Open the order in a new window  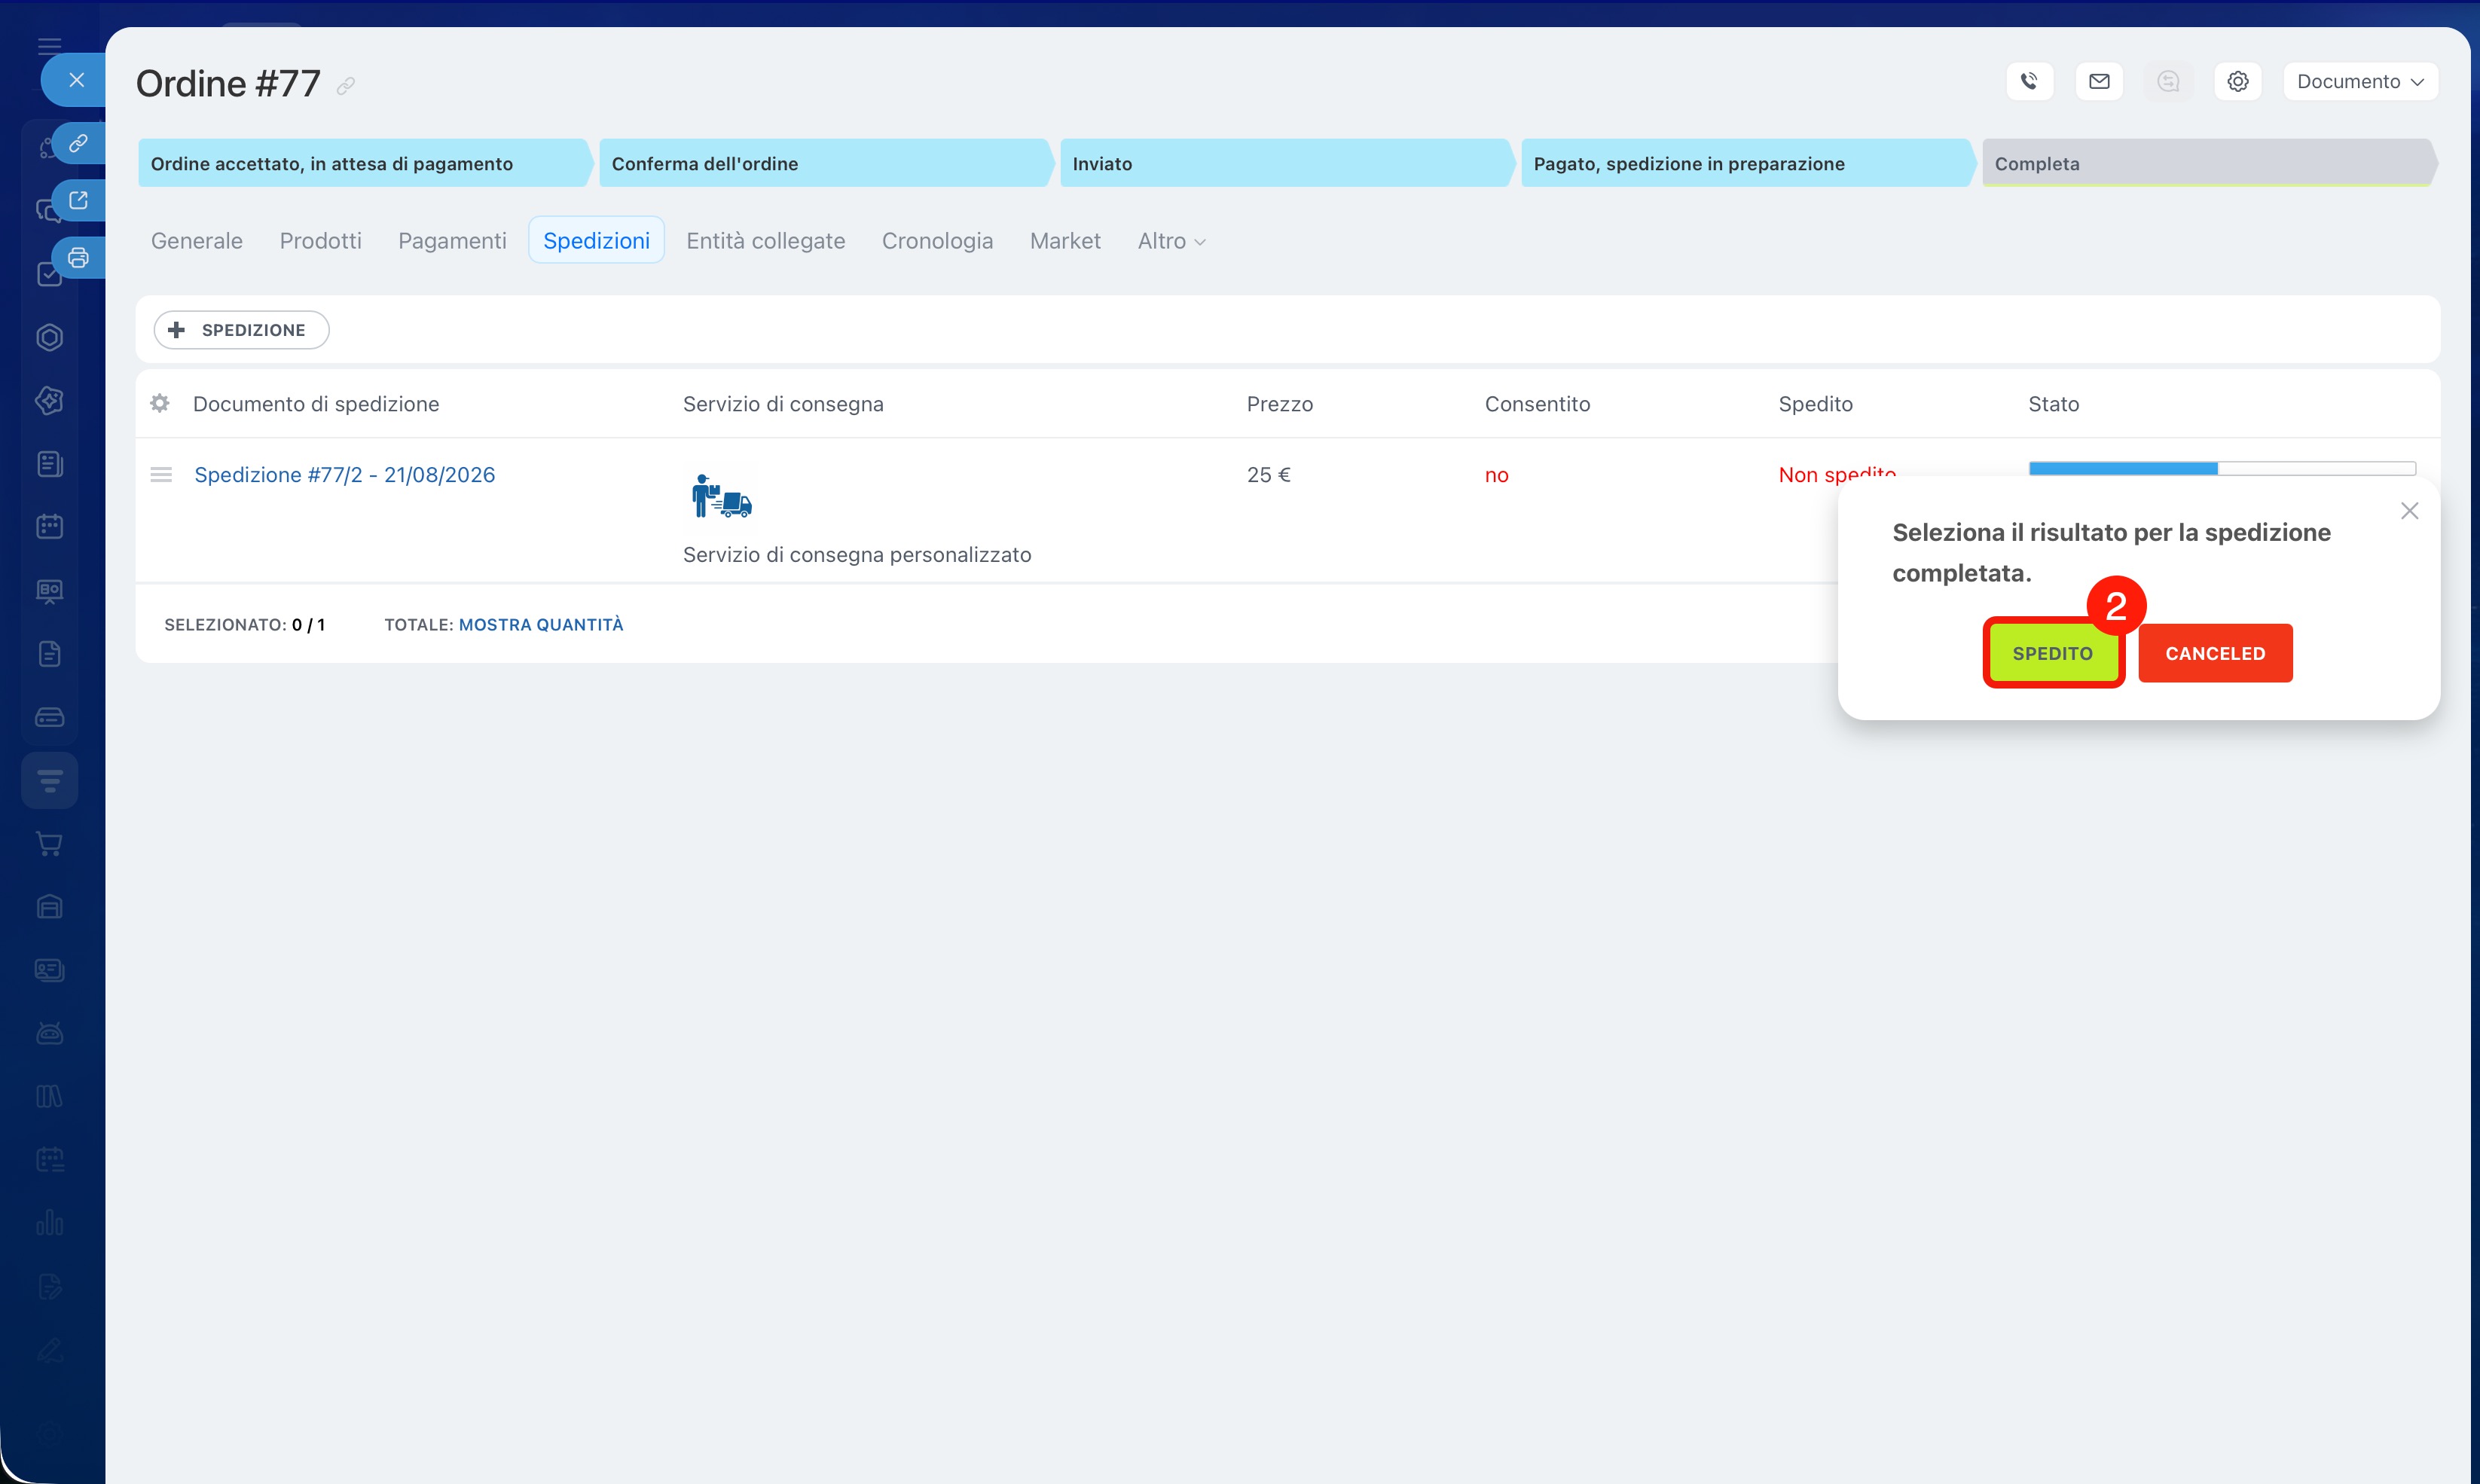click(x=78, y=200)
